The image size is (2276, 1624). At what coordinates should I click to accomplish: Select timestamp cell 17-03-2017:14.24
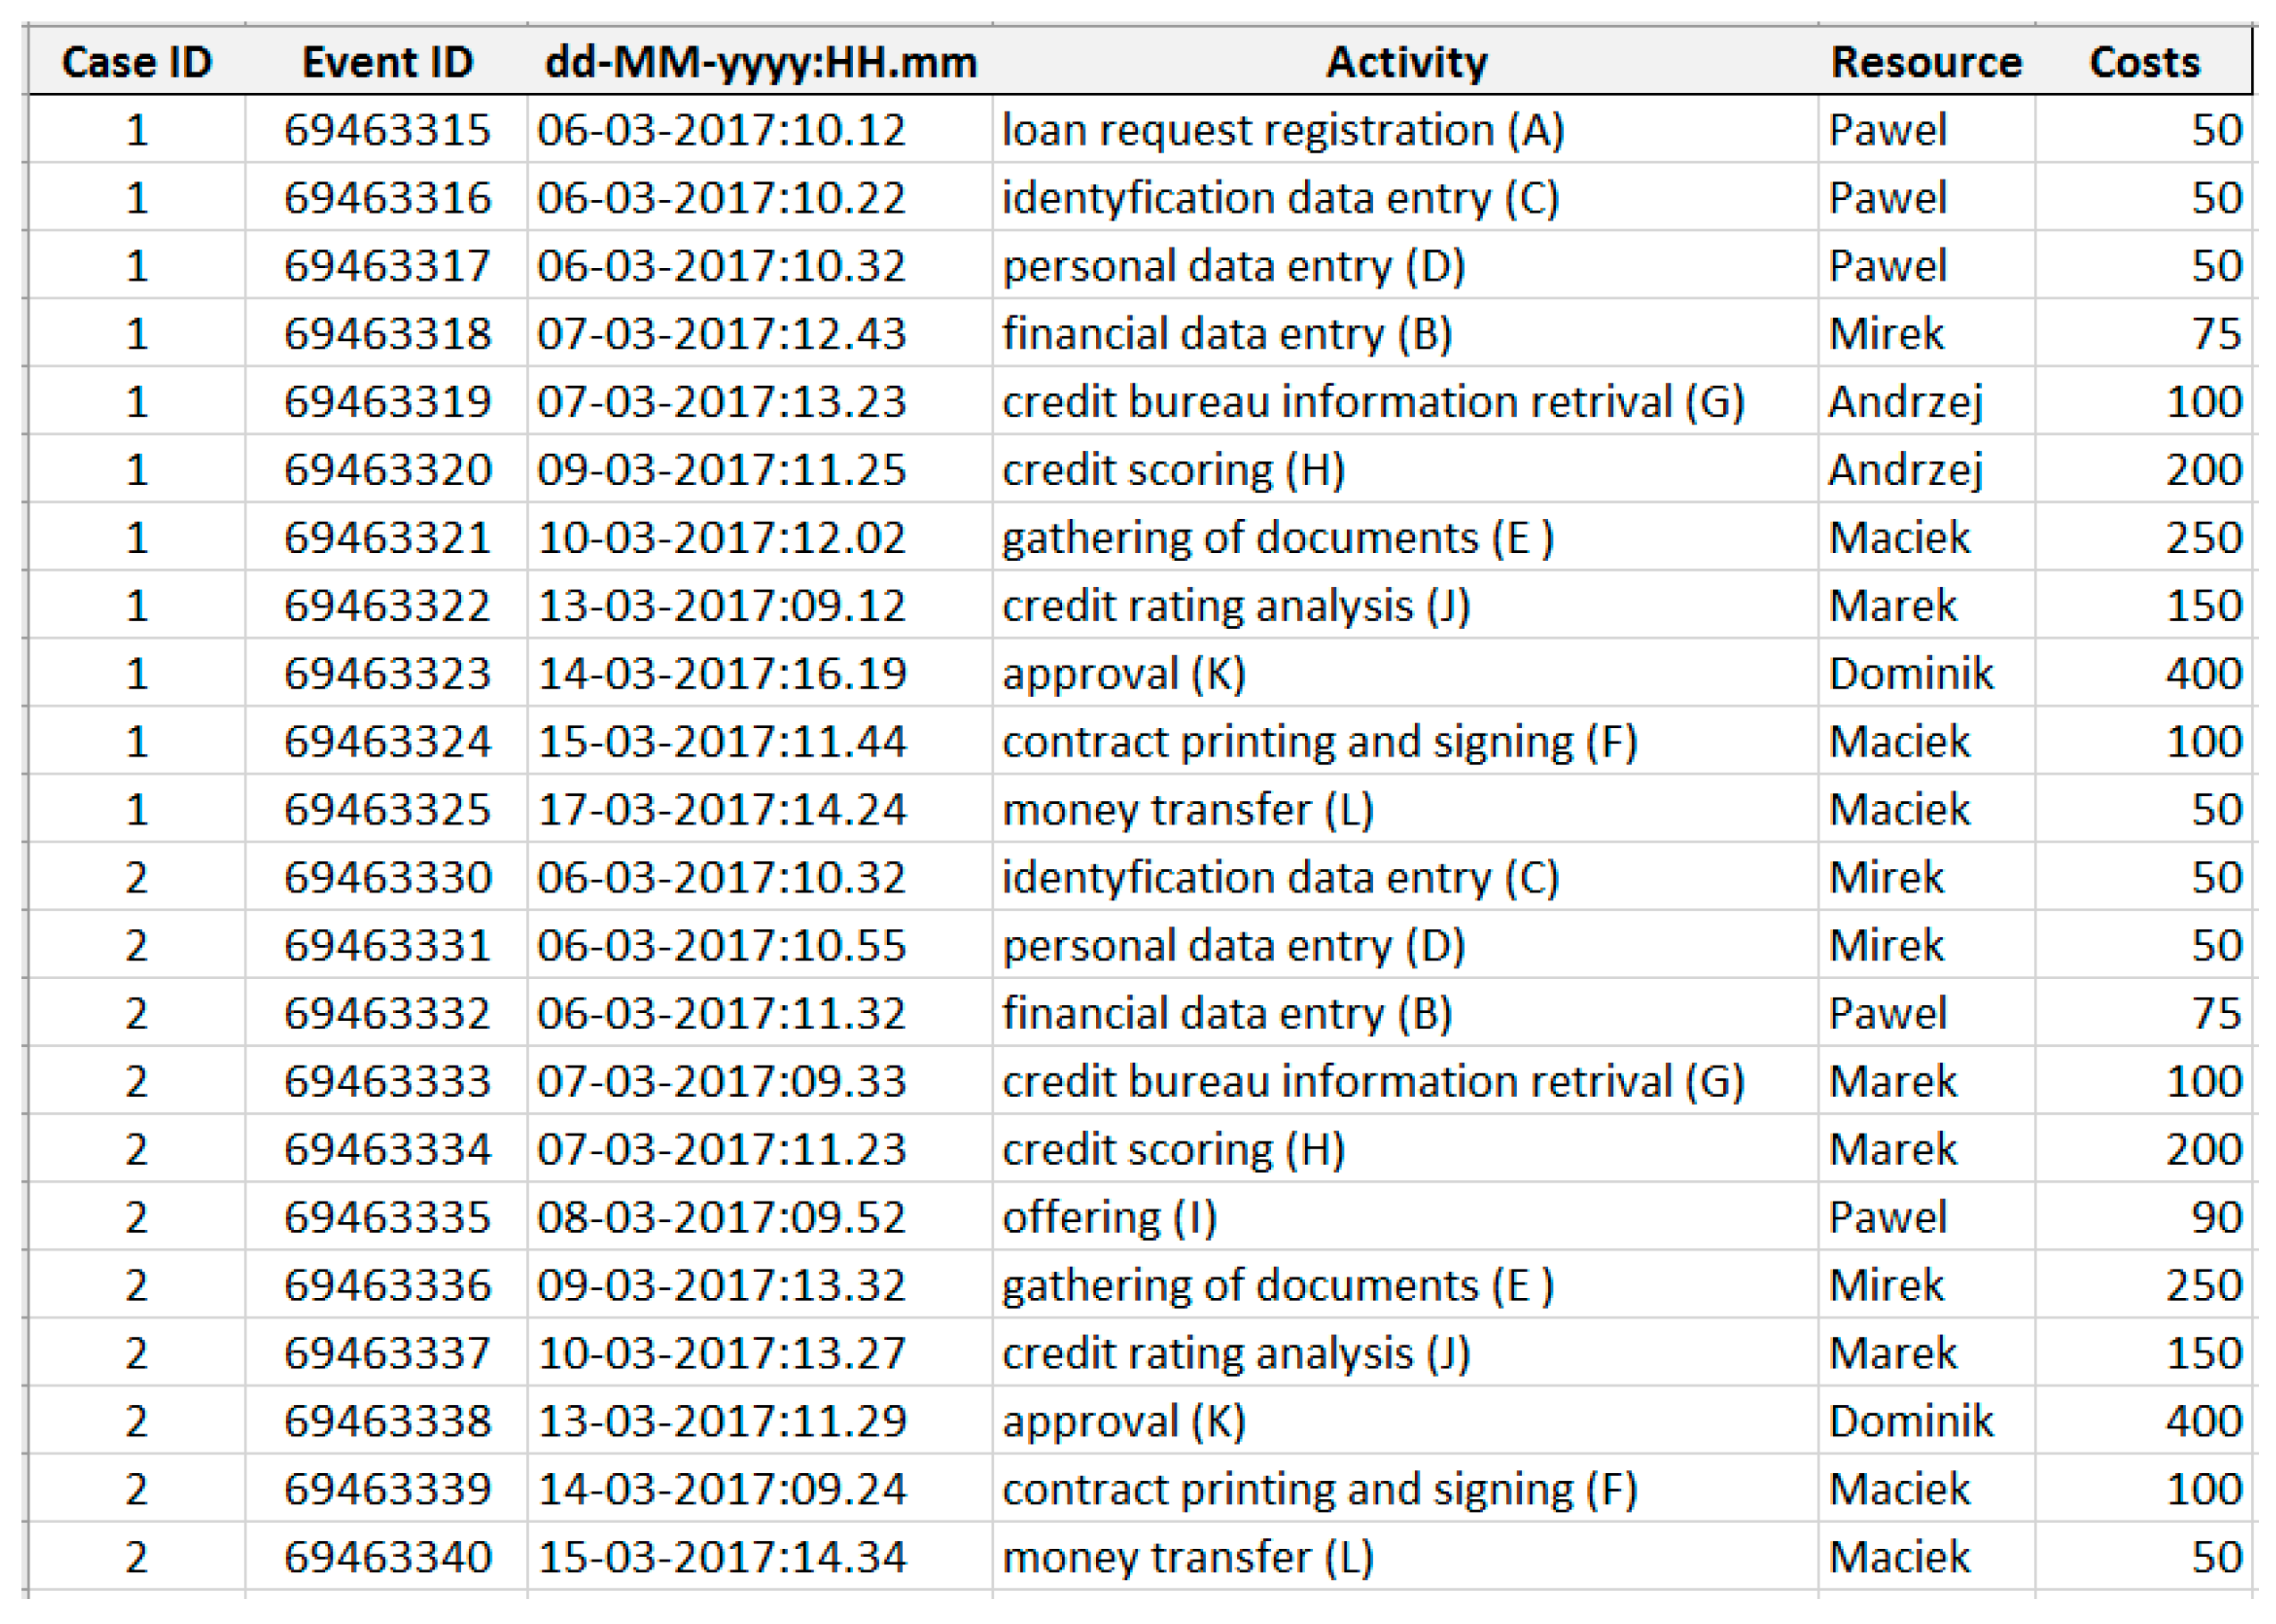[760, 809]
